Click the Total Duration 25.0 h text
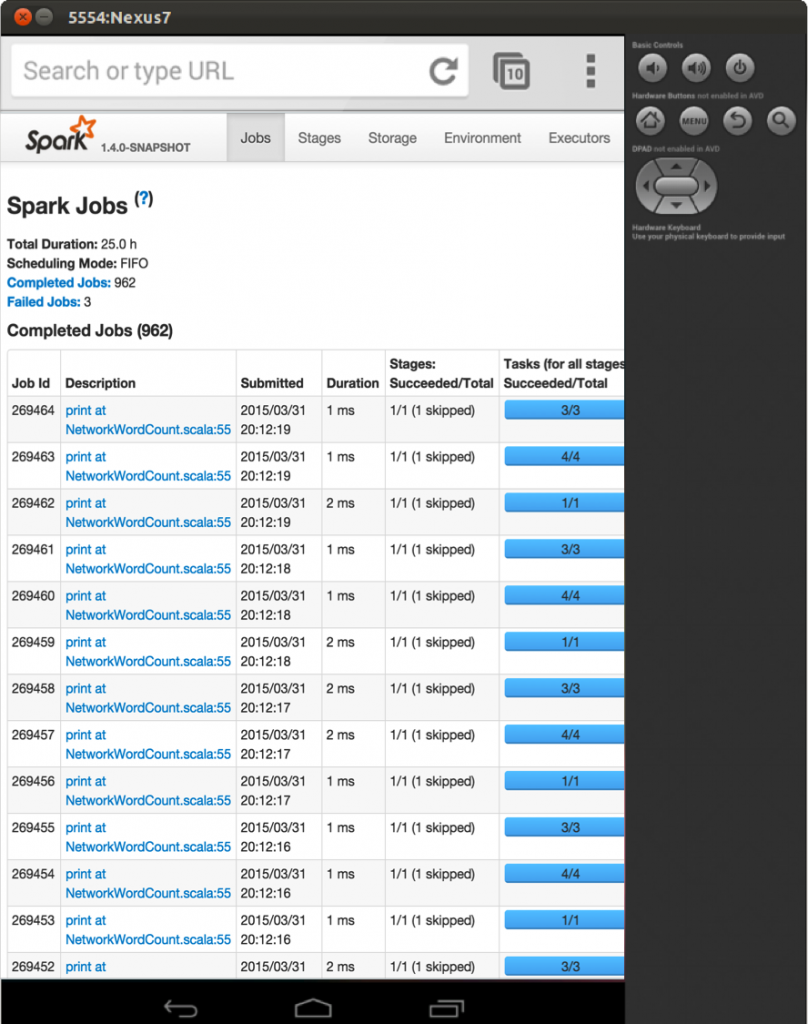Image resolution: width=808 pixels, height=1024 pixels. pyautogui.click(x=72, y=244)
